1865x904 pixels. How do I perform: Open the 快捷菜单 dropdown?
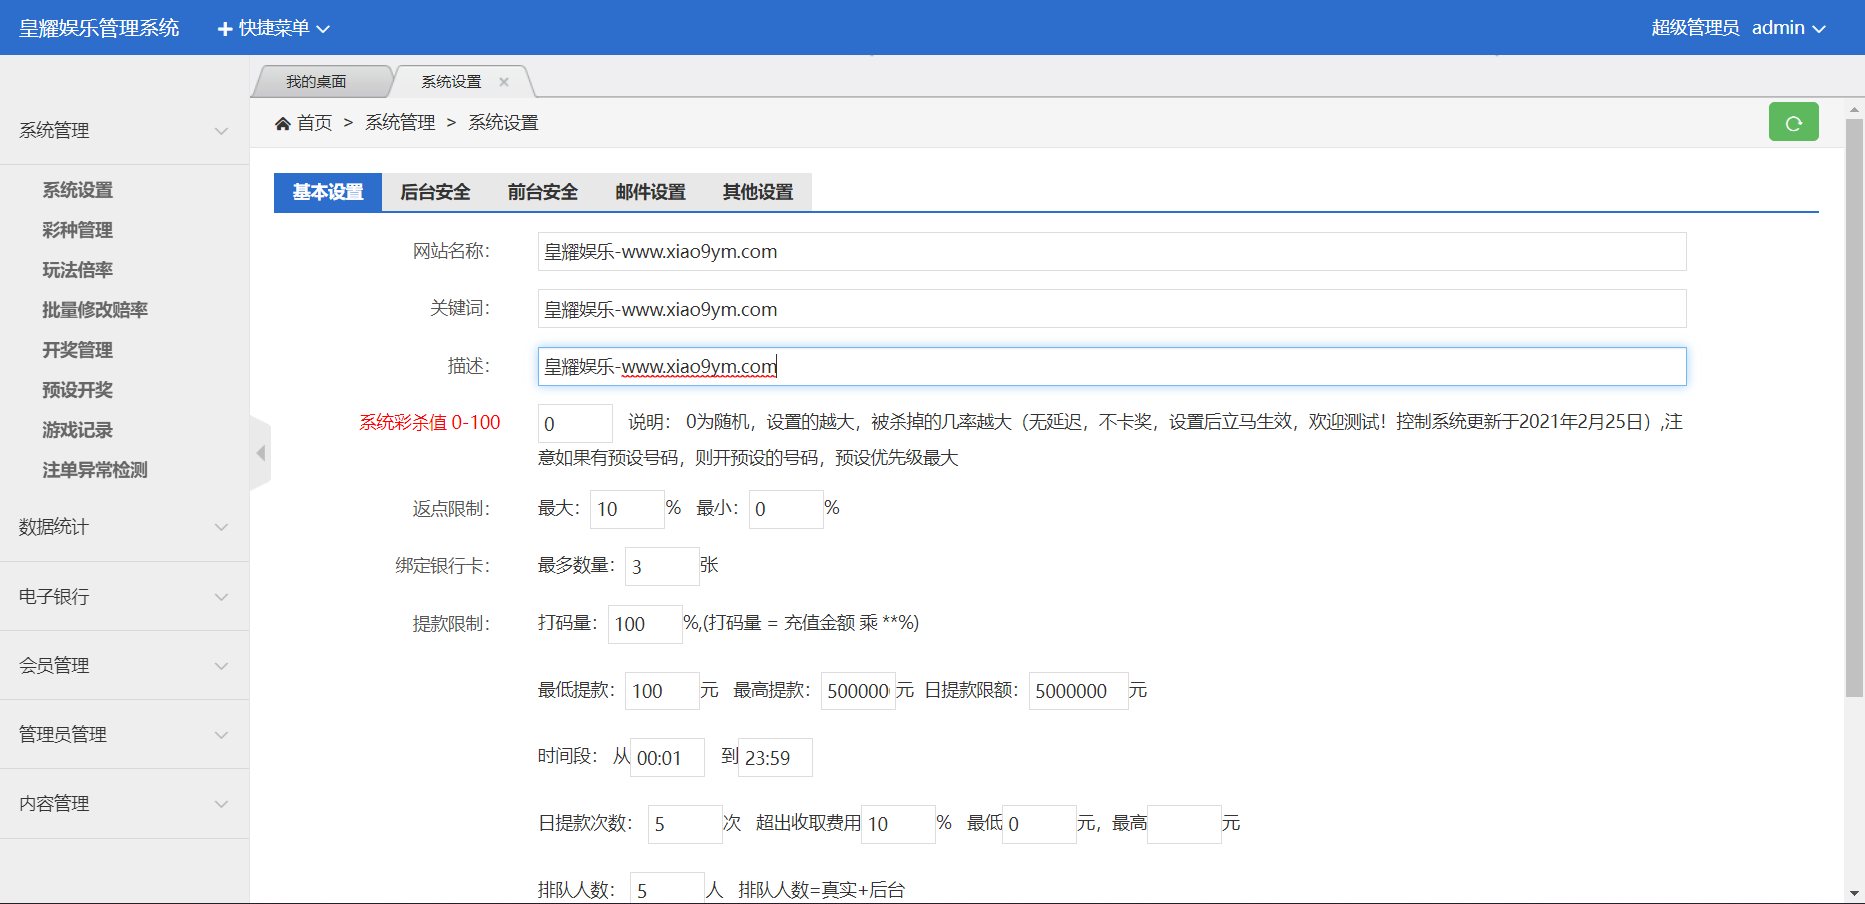tap(274, 28)
